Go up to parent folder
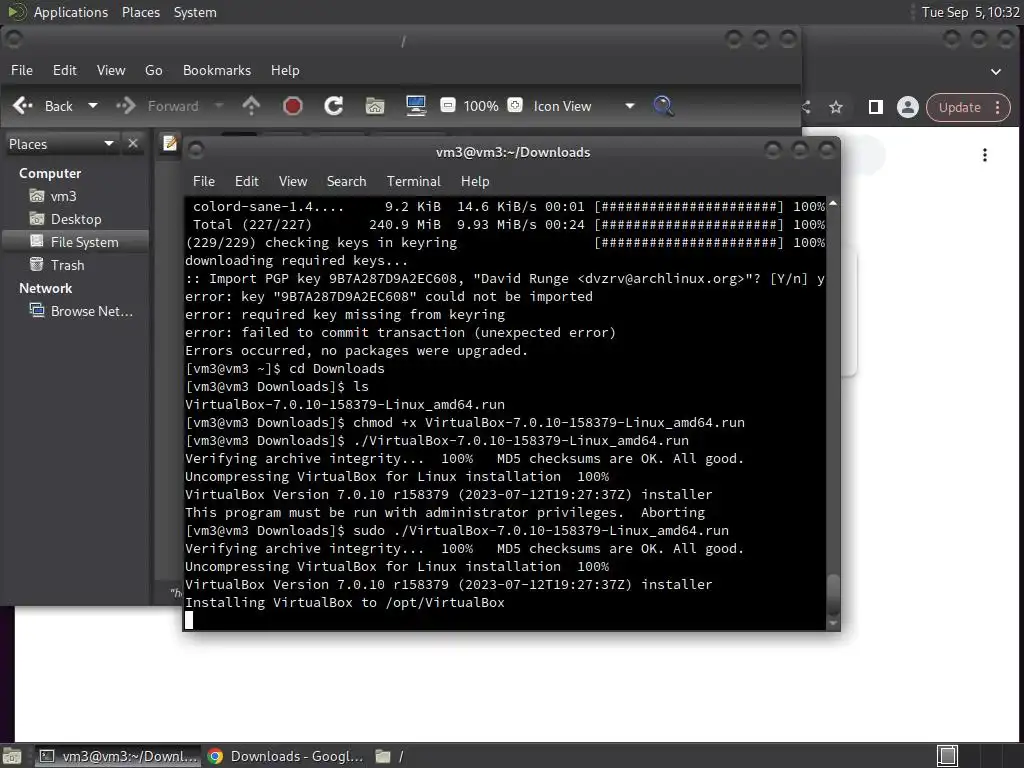Image resolution: width=1024 pixels, height=768 pixels. 251,106
